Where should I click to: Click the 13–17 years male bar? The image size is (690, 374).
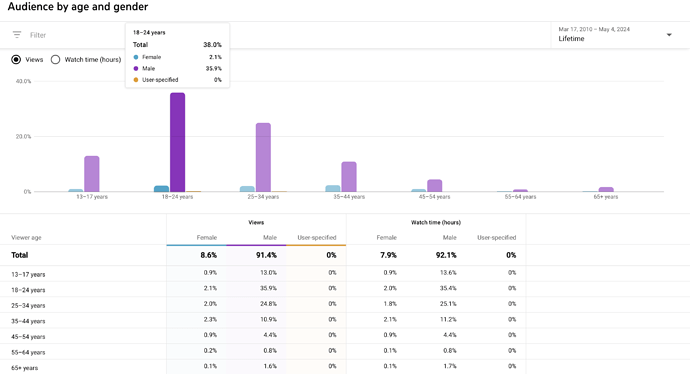(92, 174)
